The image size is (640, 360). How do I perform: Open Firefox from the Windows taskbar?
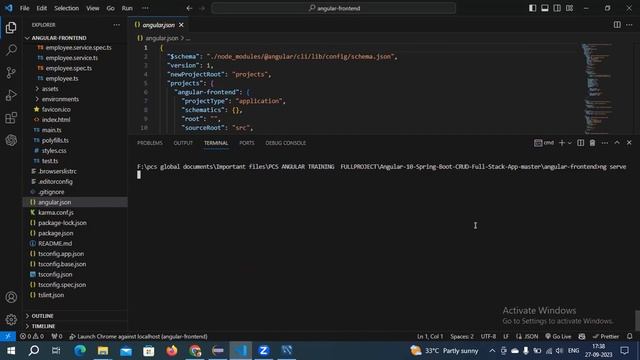click(172, 350)
